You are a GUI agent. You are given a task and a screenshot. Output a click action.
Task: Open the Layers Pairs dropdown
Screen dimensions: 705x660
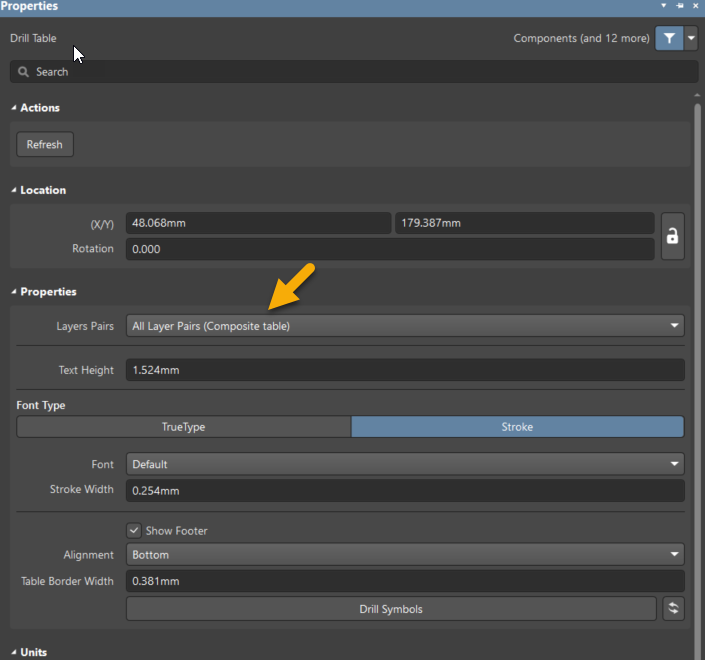tap(405, 326)
